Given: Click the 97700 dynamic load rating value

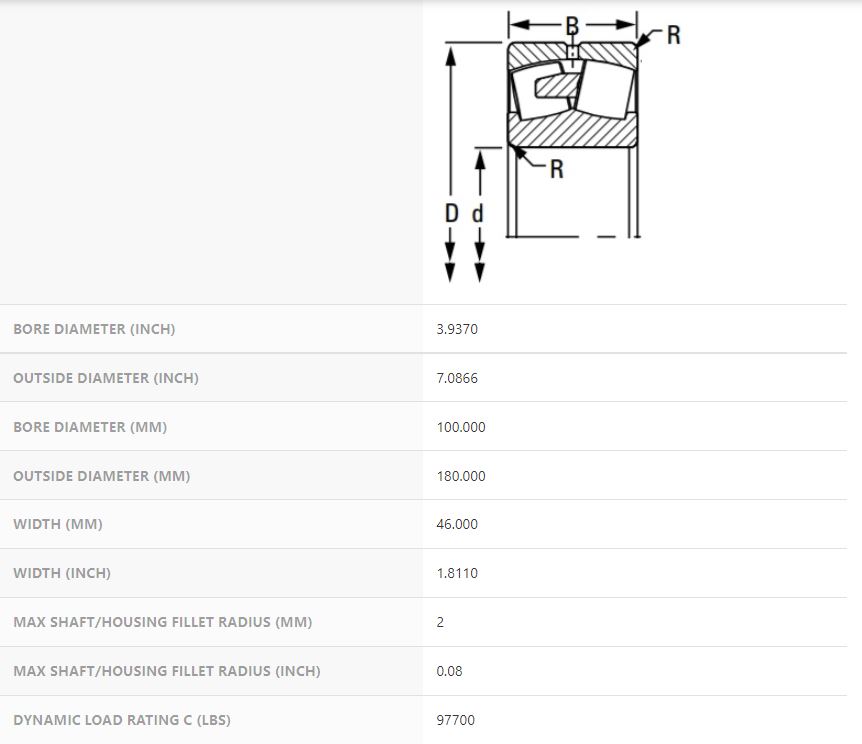Looking at the screenshot, I should pyautogui.click(x=454, y=720).
